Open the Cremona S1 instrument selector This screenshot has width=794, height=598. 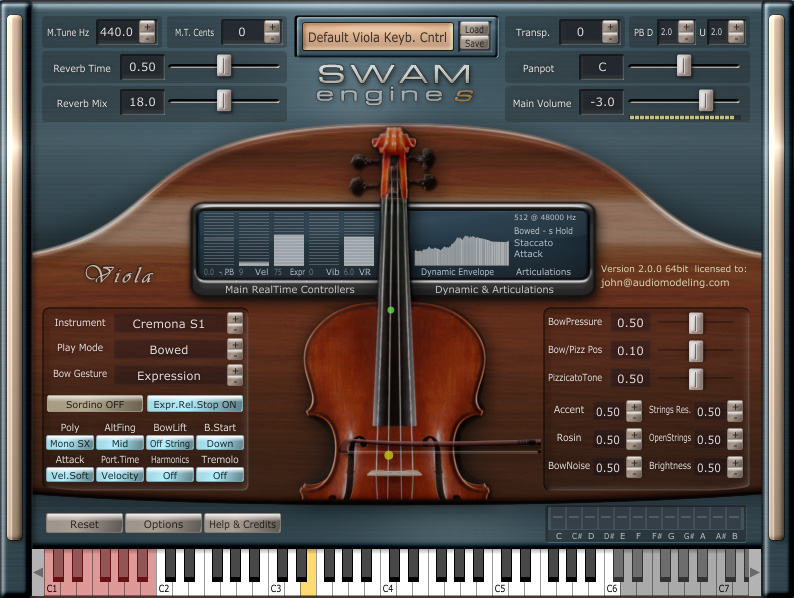click(x=169, y=324)
